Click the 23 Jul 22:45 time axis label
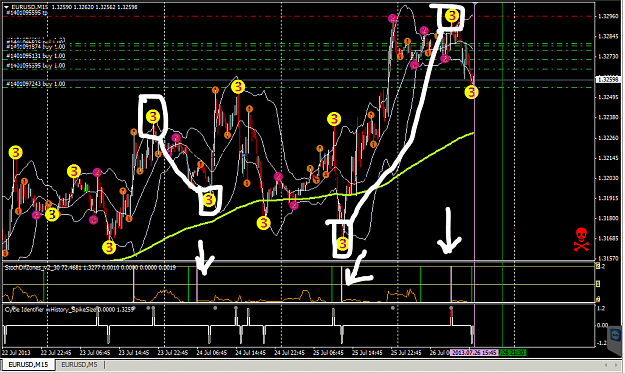This screenshot has width=625, height=373. 173,353
